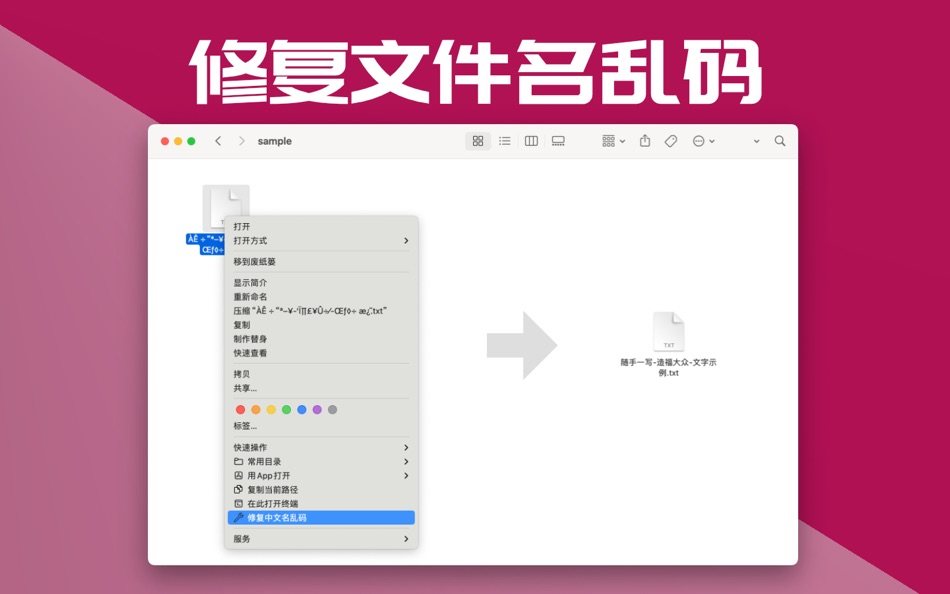Click the tag toolbar icon

(x=671, y=141)
